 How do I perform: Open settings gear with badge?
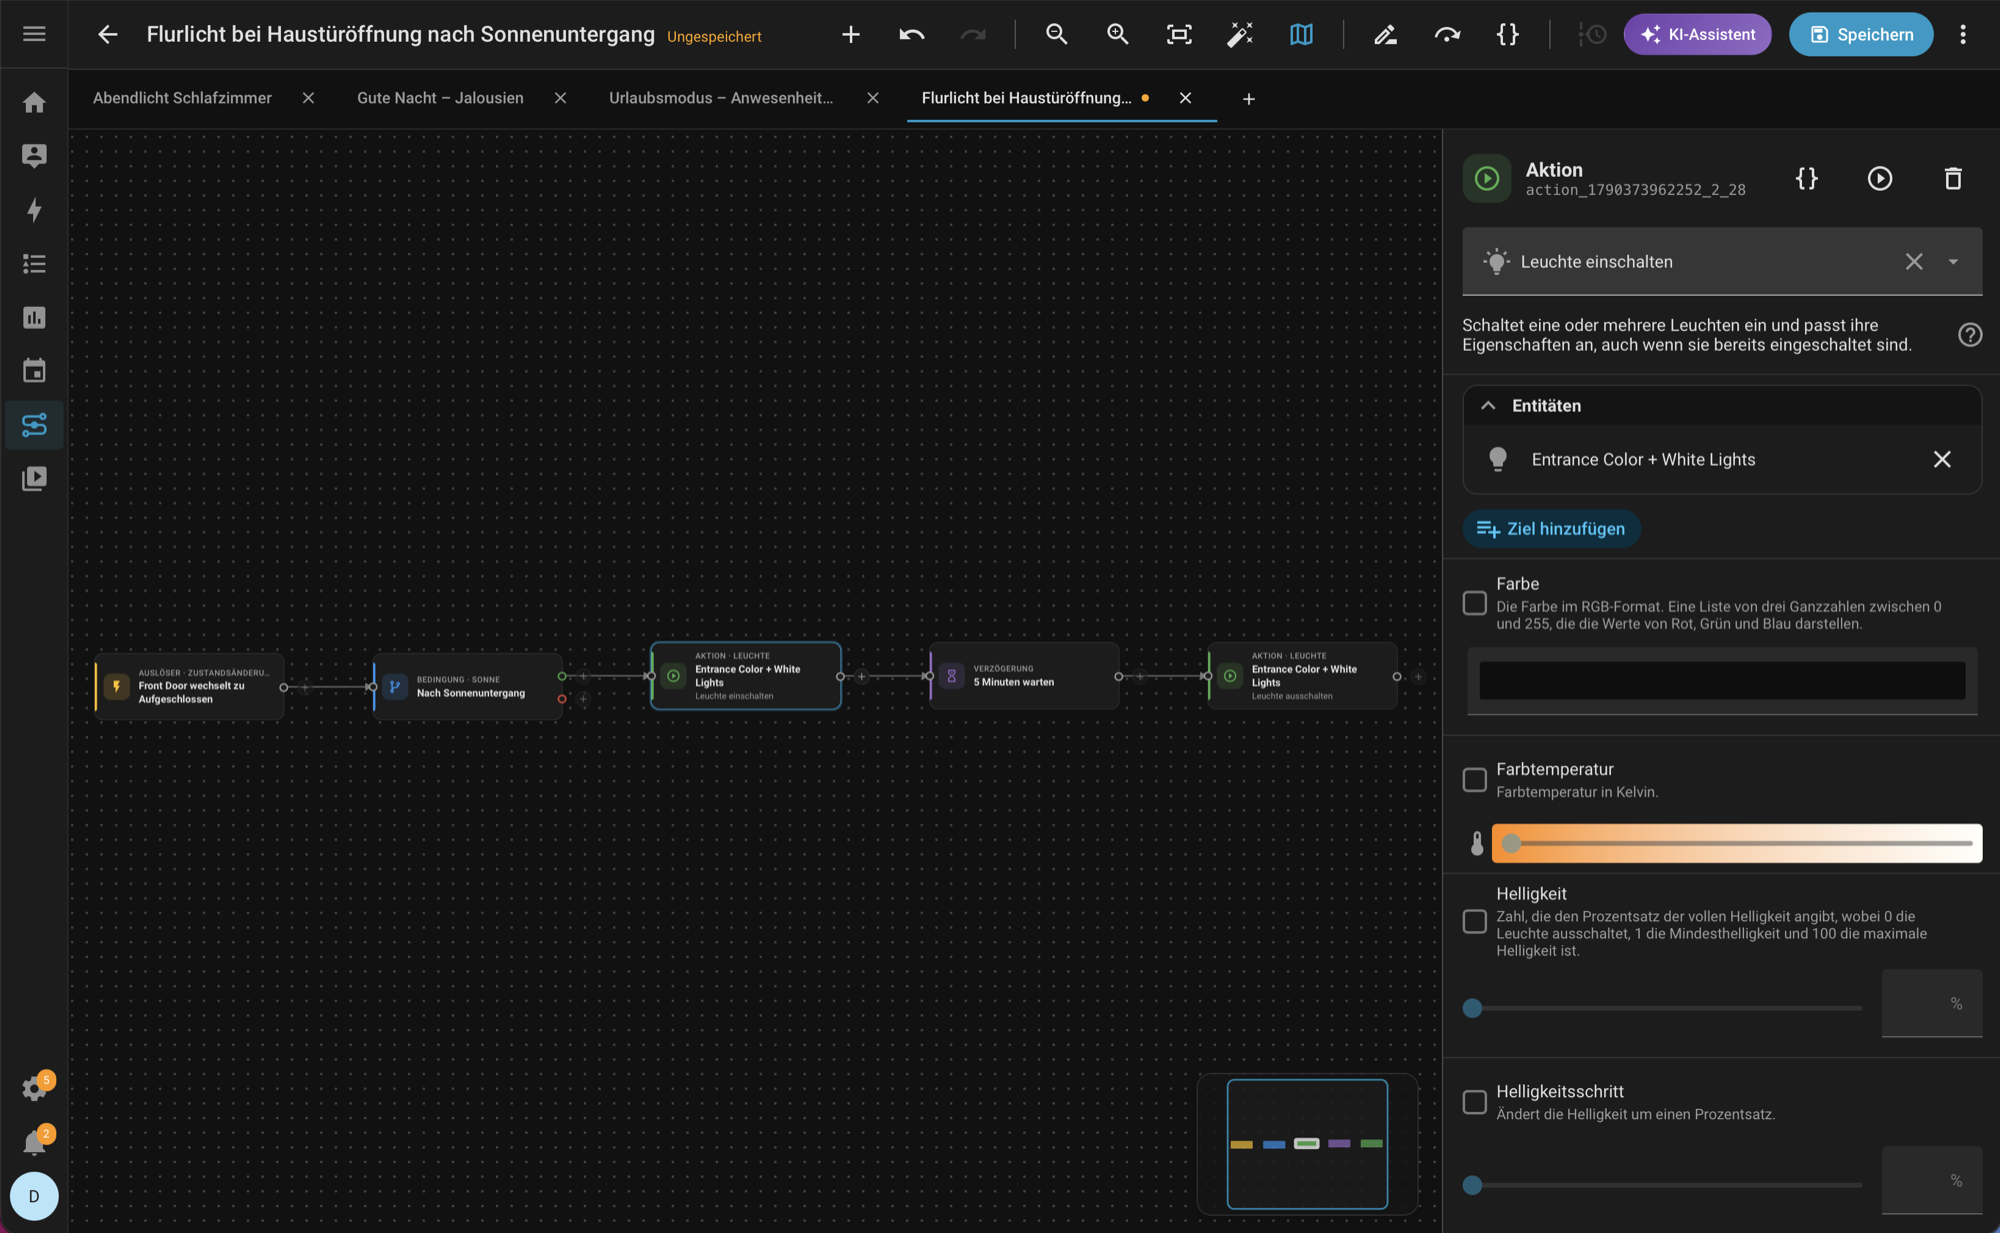point(34,1088)
